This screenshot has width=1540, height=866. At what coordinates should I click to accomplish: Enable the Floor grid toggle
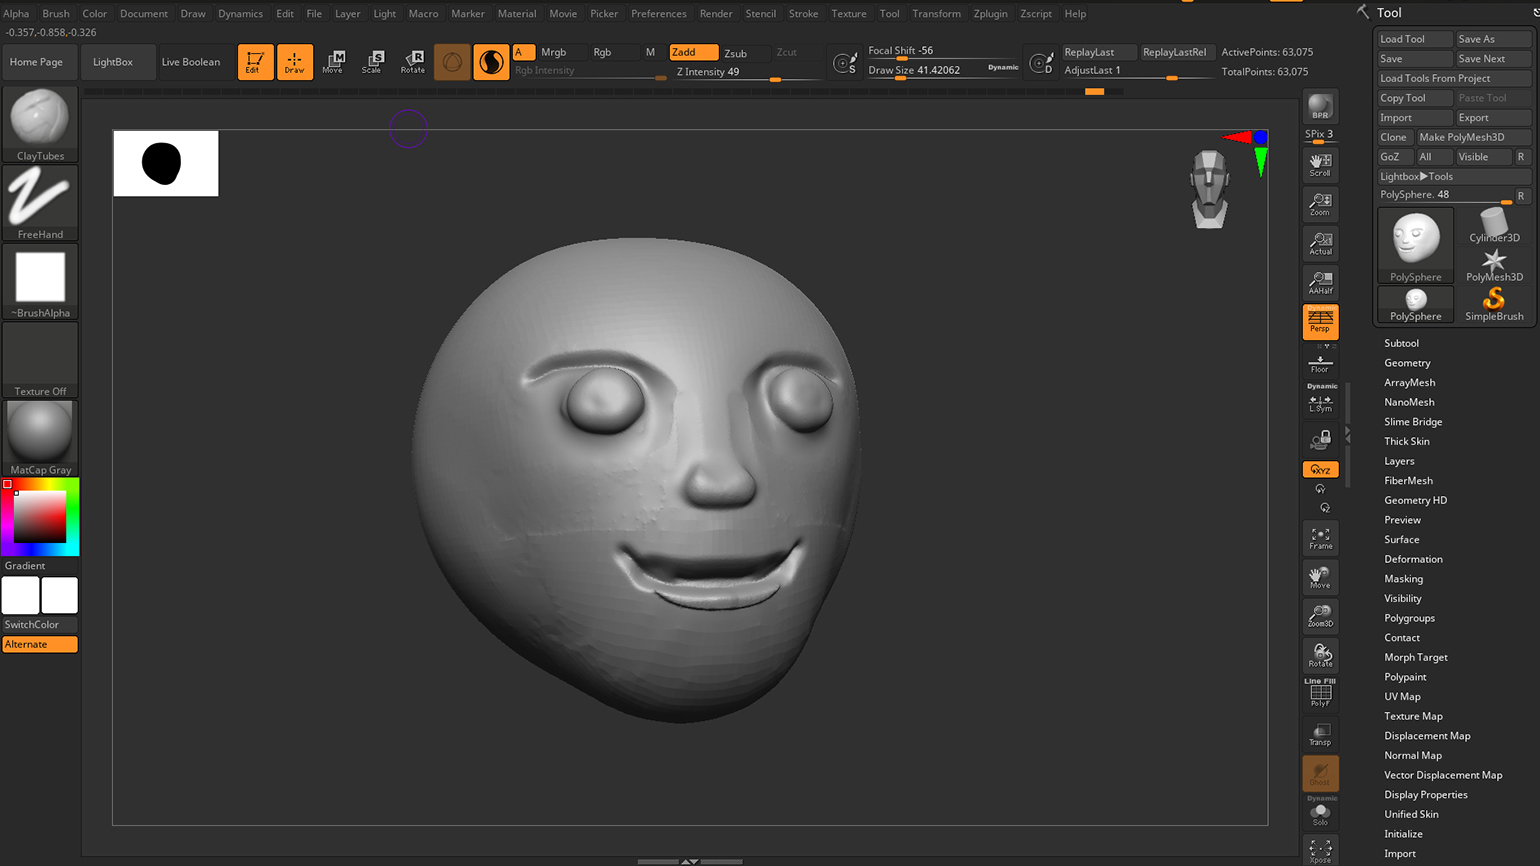1320,363
